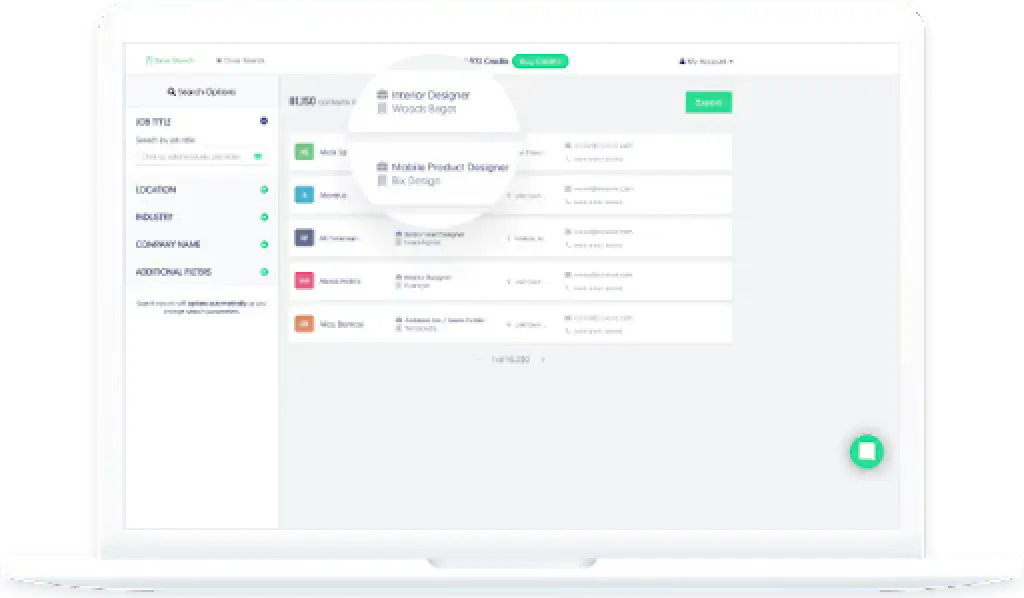Open the job title suggestions dropdown arrow
This screenshot has height=598, width=1024.
[258, 156]
